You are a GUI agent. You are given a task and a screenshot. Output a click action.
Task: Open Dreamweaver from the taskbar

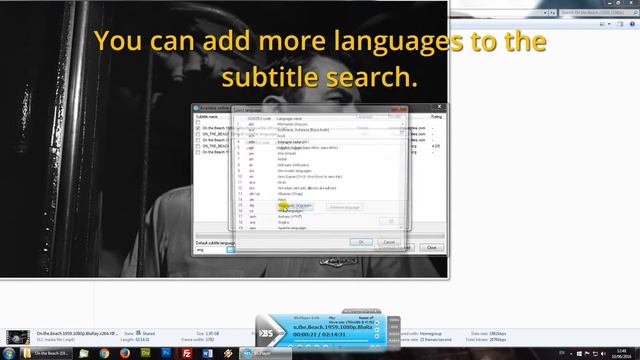pos(145,353)
